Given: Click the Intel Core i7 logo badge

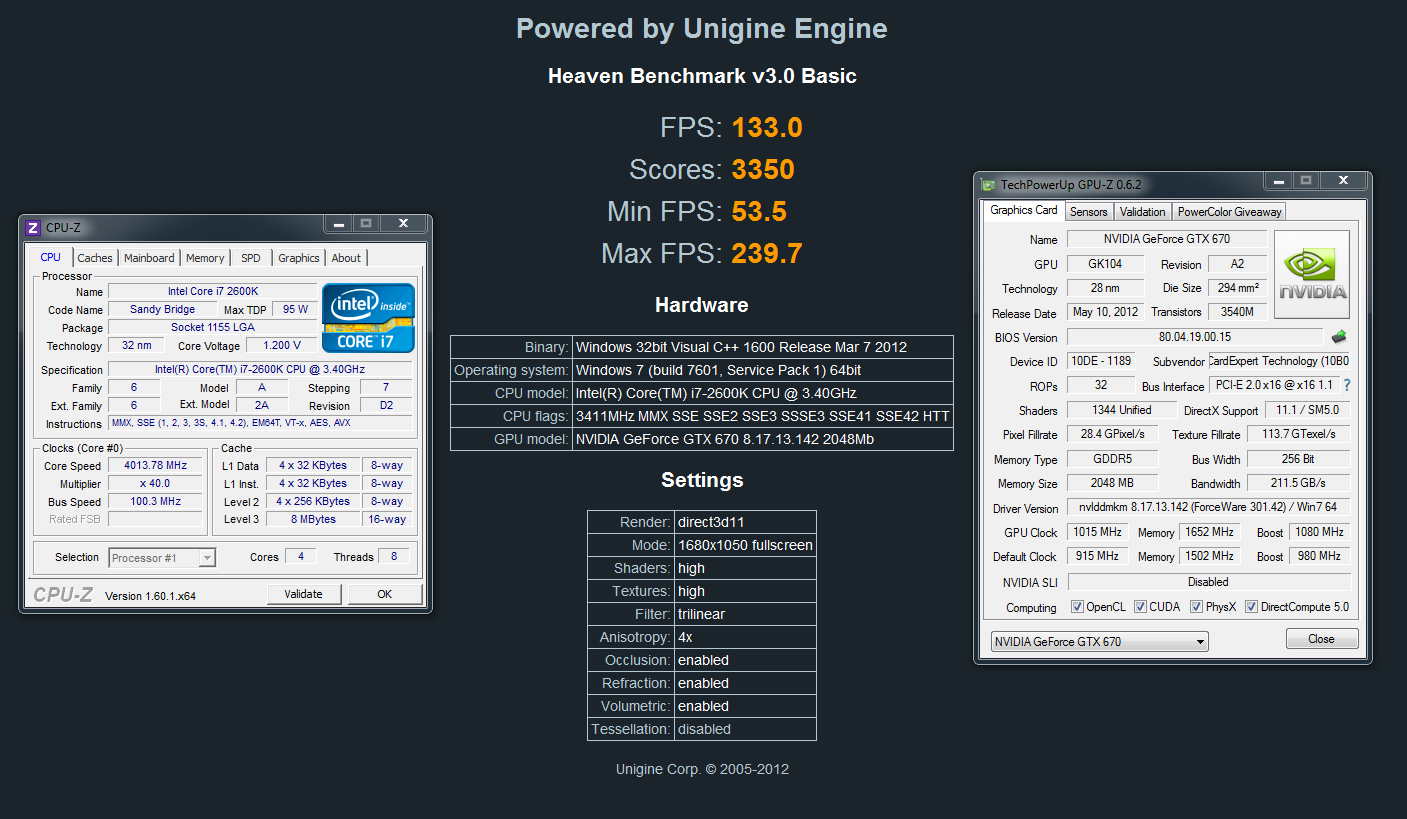Looking at the screenshot, I should tap(367, 316).
